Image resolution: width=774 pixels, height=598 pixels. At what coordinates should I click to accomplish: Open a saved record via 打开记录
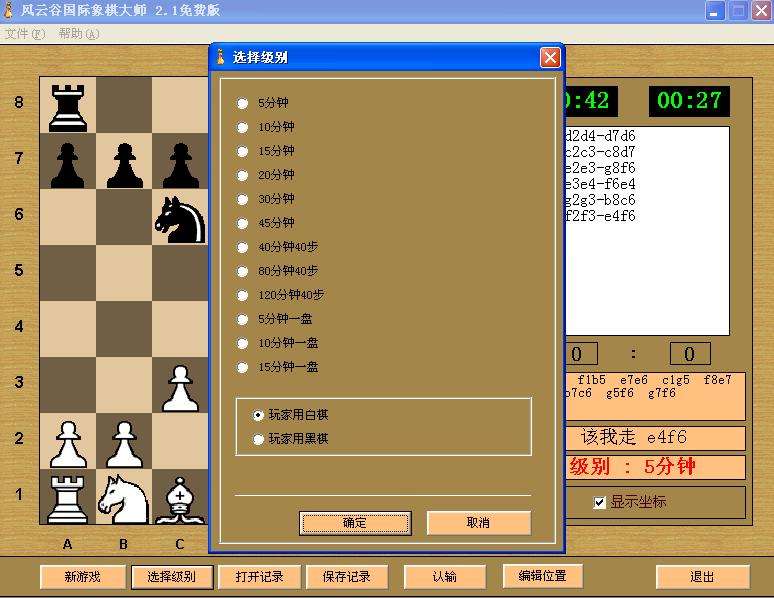point(260,577)
